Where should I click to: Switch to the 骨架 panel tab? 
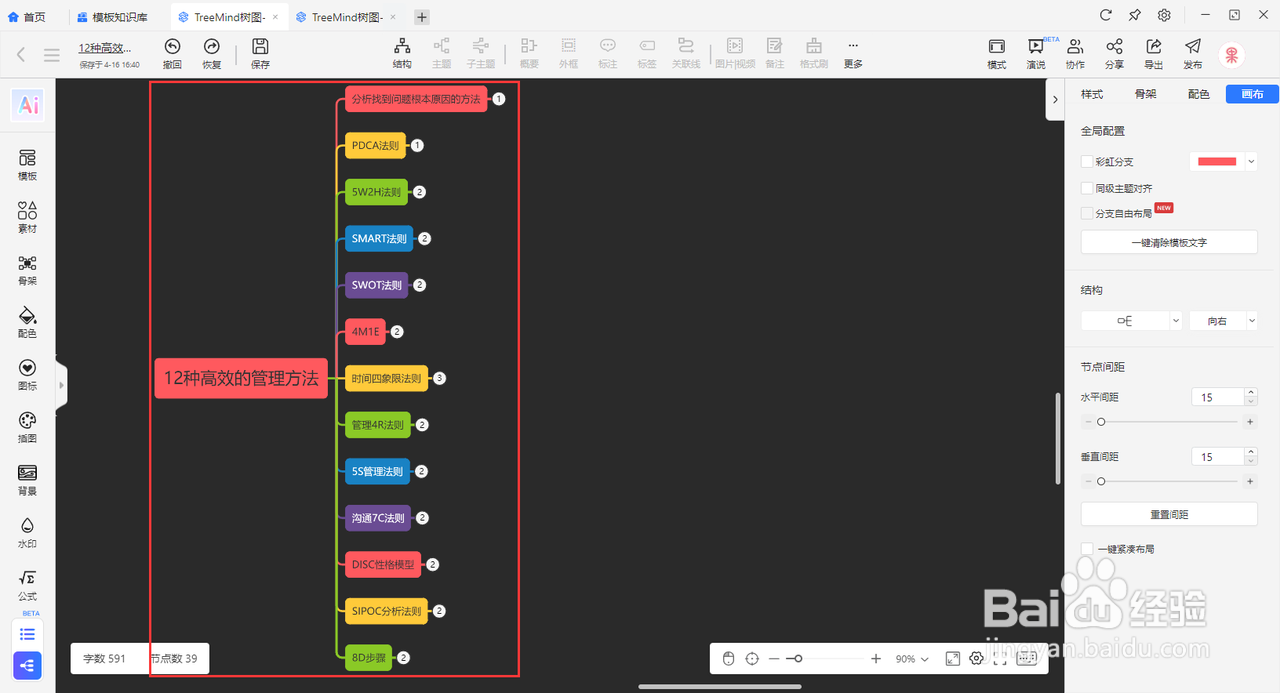(1145, 94)
